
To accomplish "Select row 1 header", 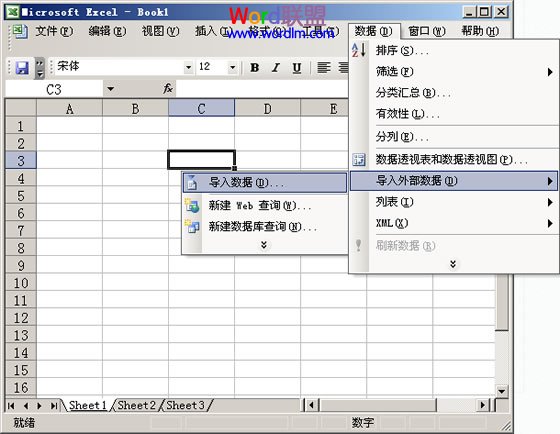I will coord(21,126).
